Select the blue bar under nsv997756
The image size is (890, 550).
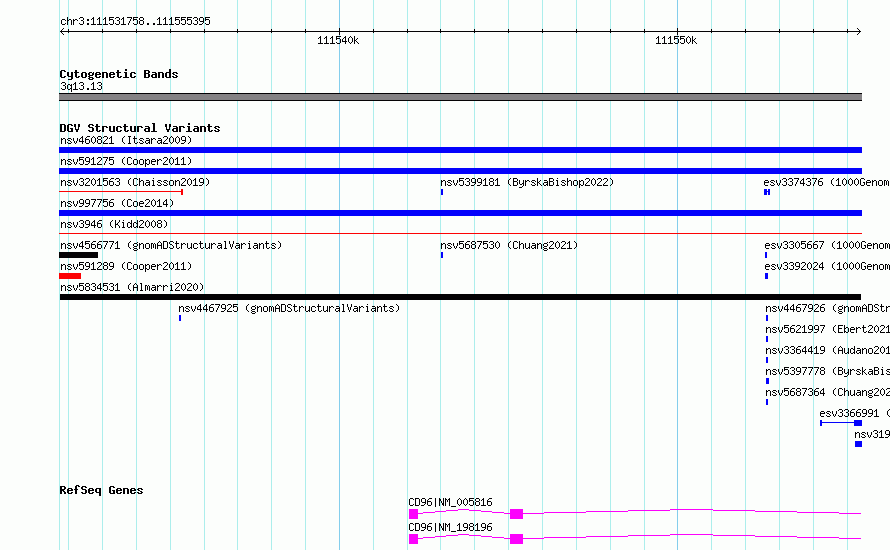click(460, 213)
